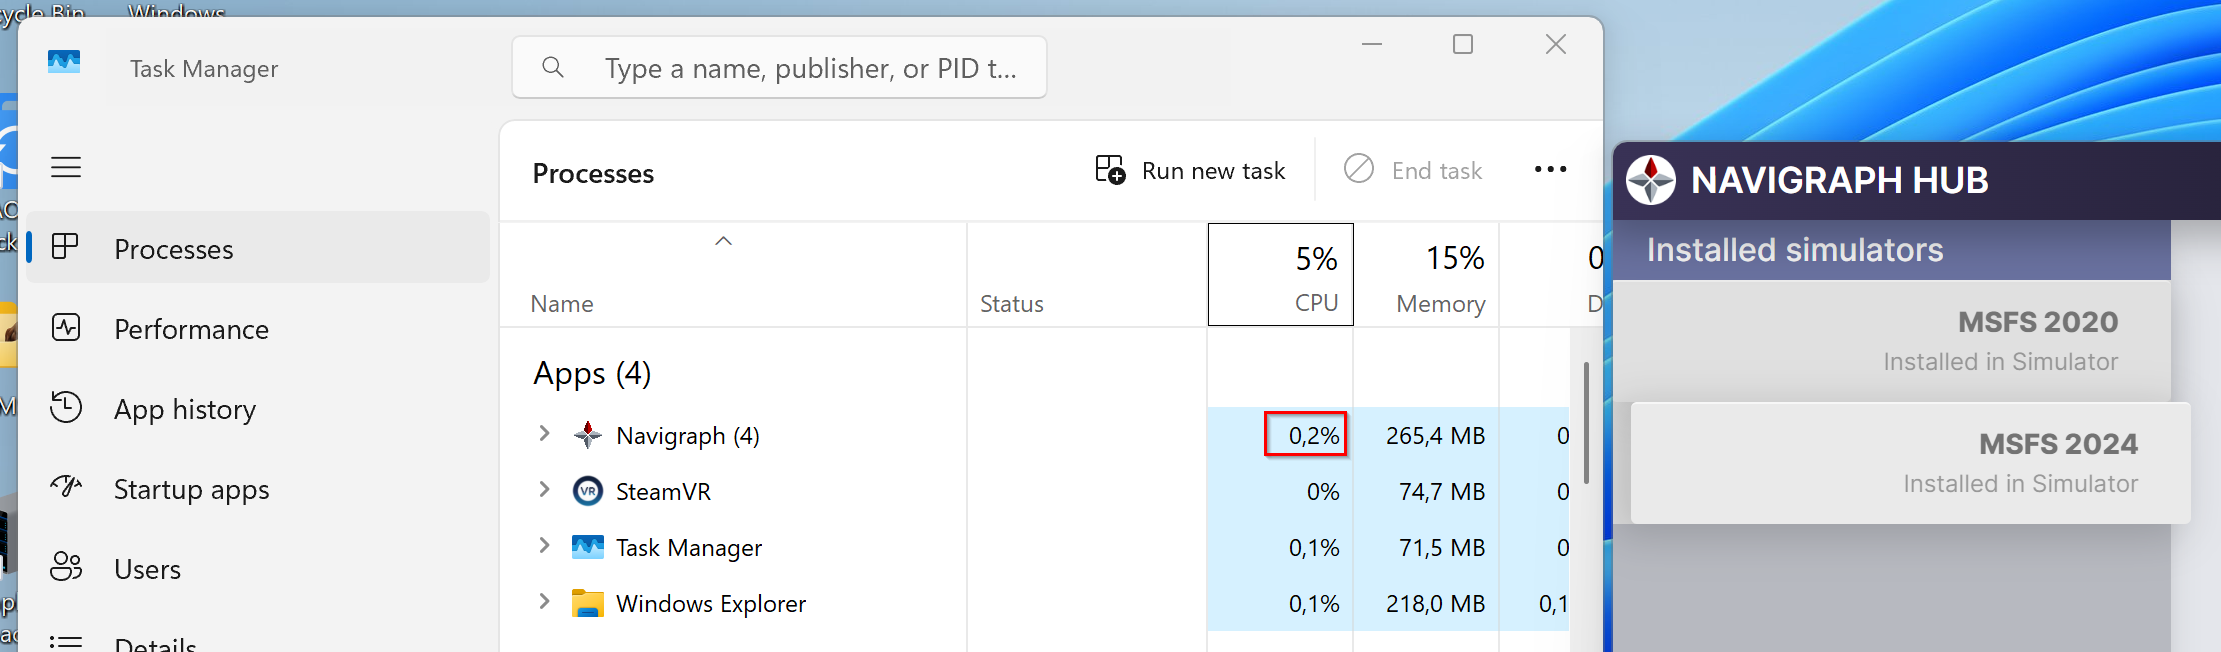Open the three-dot more options menu
Screen dimensions: 2221x652
point(1550,169)
